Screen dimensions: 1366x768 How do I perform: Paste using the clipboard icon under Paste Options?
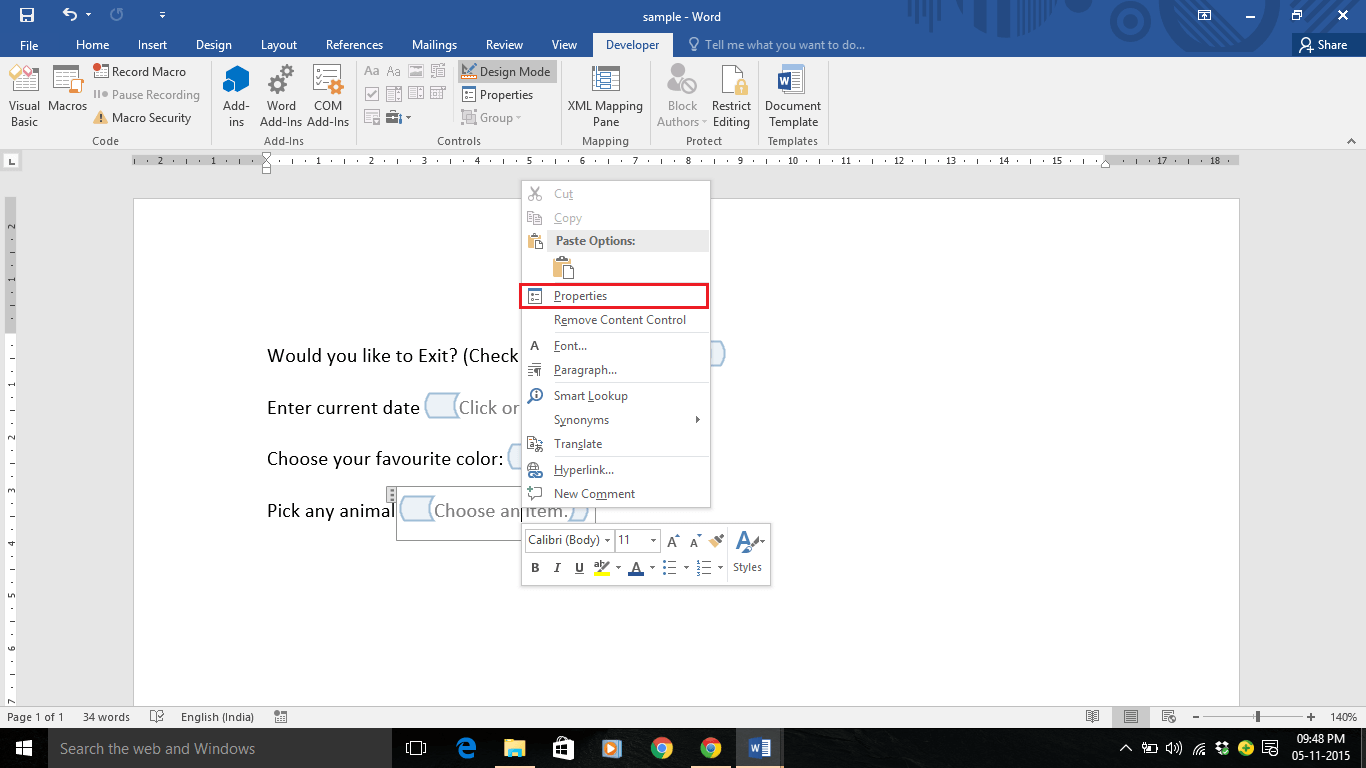coord(564,268)
